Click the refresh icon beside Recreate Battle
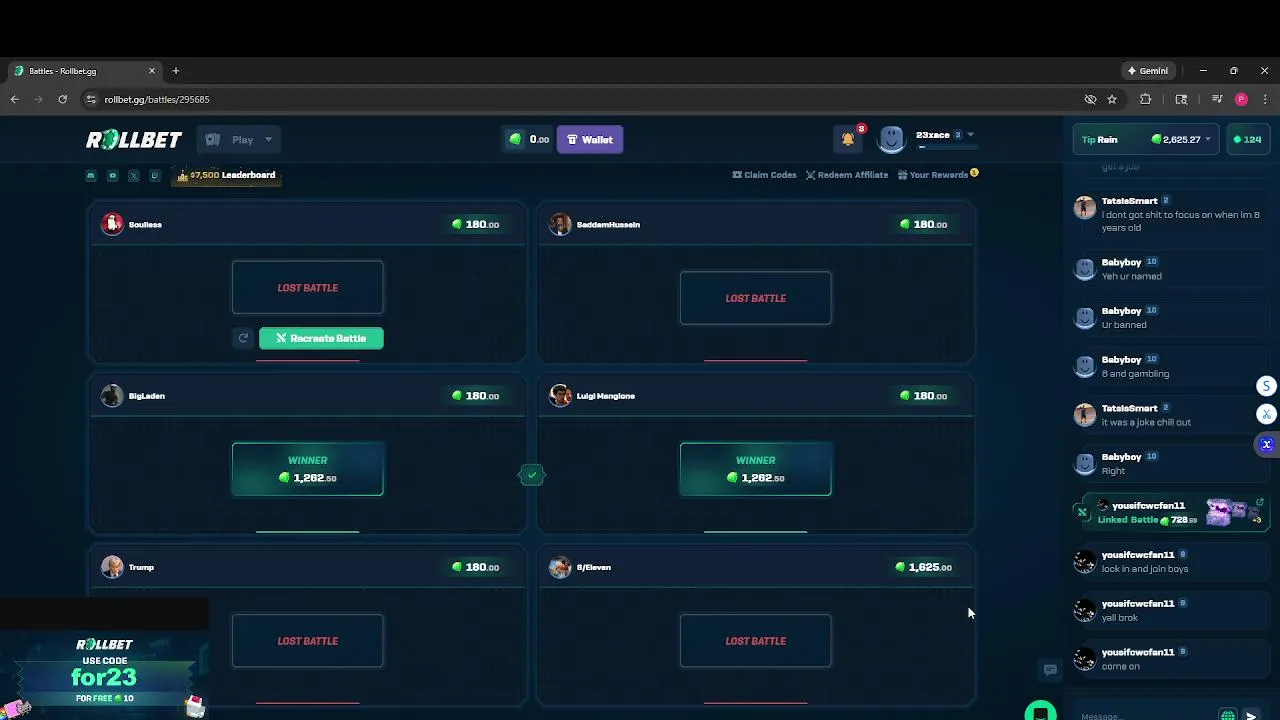The image size is (1280, 720). tap(243, 338)
